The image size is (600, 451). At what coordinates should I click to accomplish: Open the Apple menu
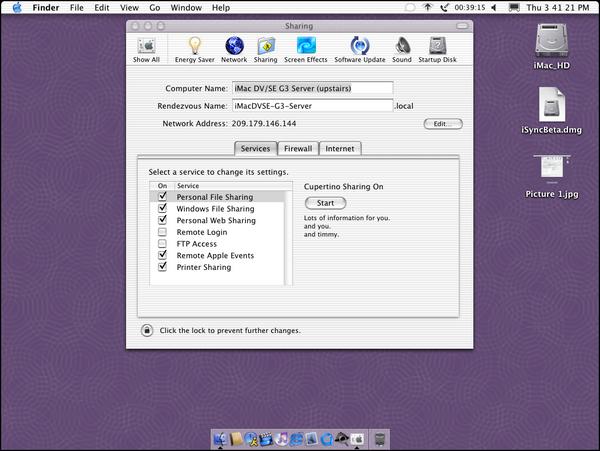[17, 7]
